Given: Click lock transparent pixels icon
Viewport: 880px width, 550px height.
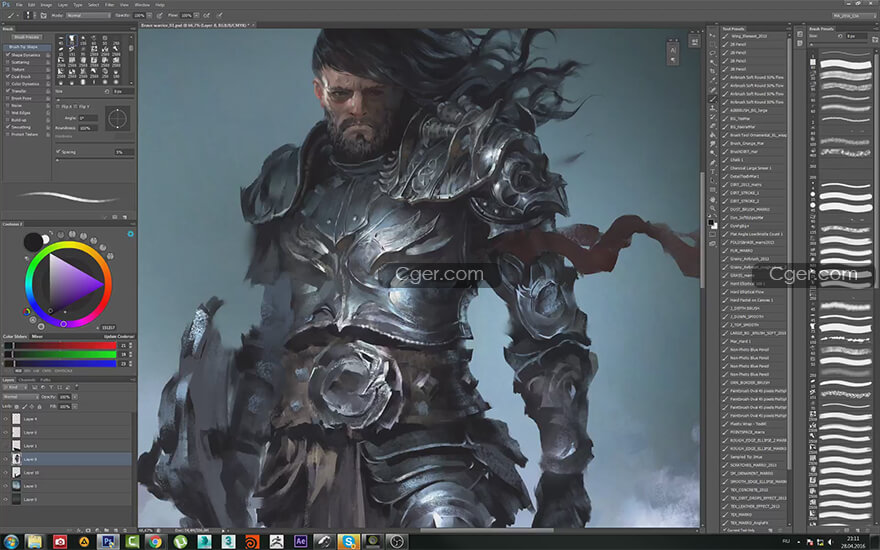Looking at the screenshot, I should point(17,406).
